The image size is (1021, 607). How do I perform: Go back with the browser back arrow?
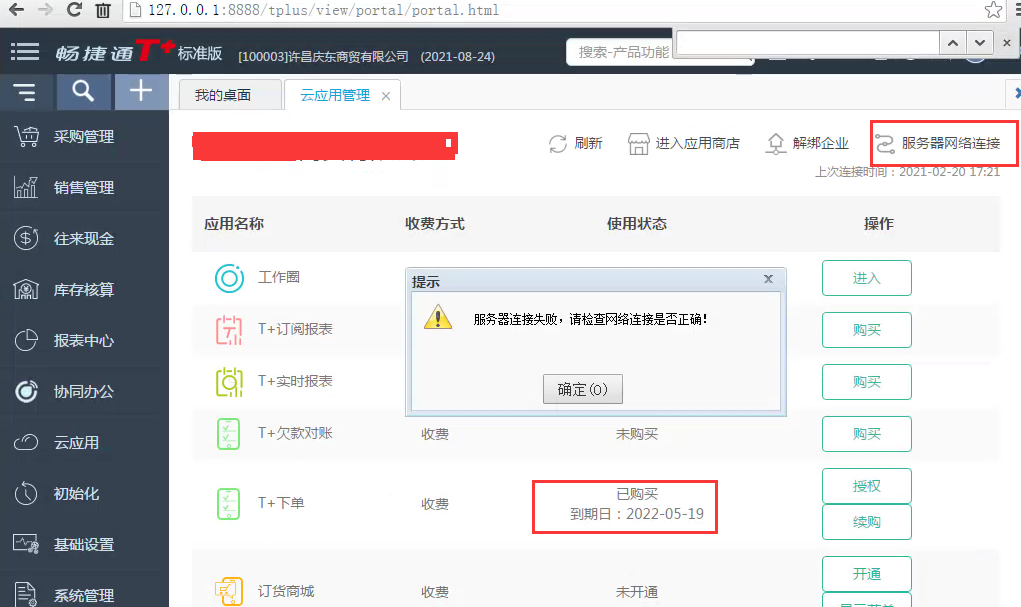(16, 10)
